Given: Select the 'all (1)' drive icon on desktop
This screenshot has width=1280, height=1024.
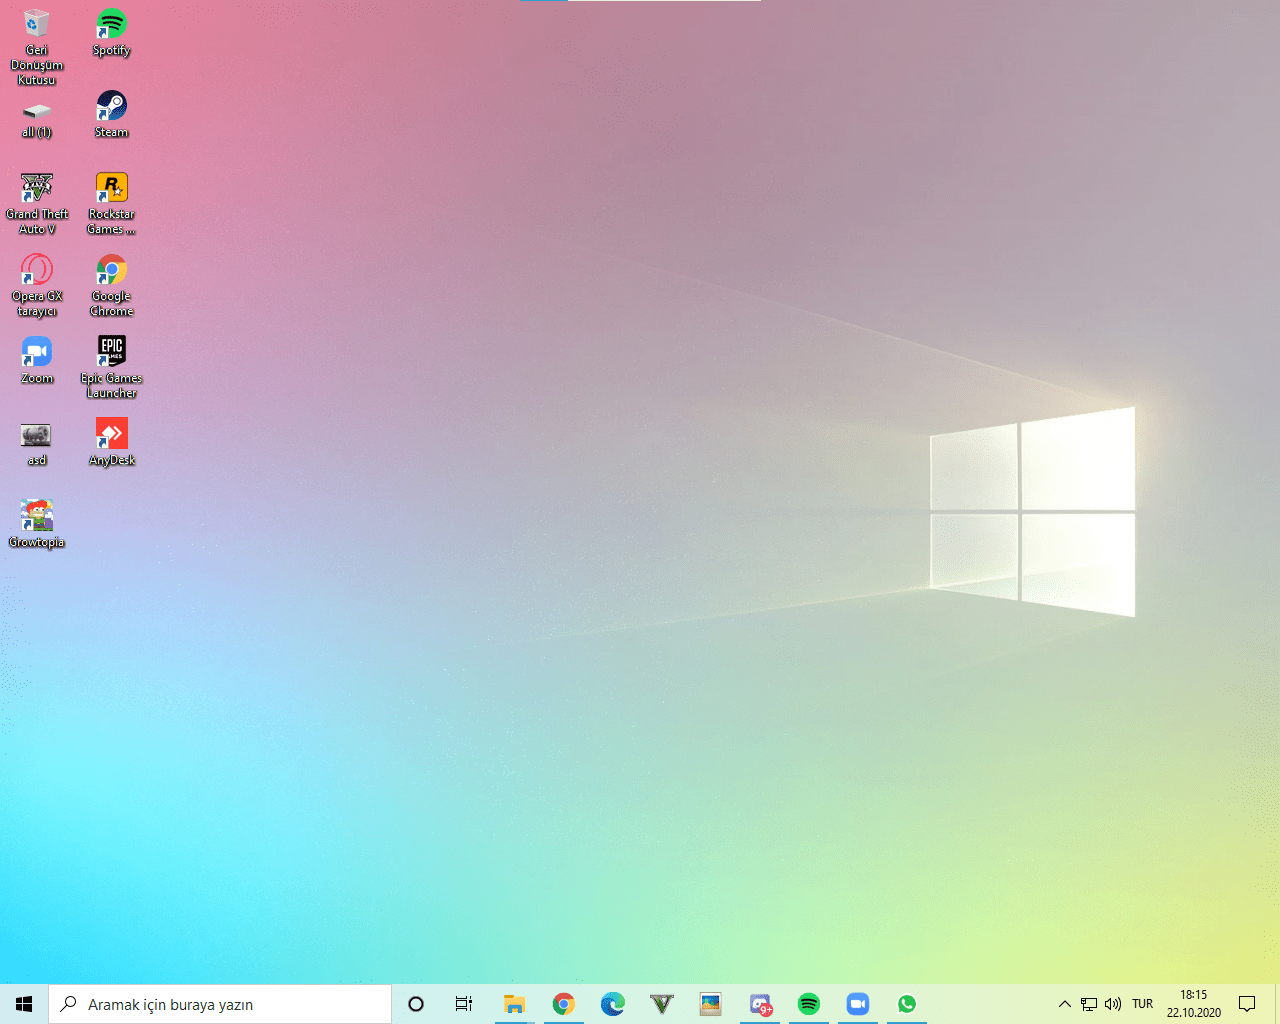Looking at the screenshot, I should (37, 119).
